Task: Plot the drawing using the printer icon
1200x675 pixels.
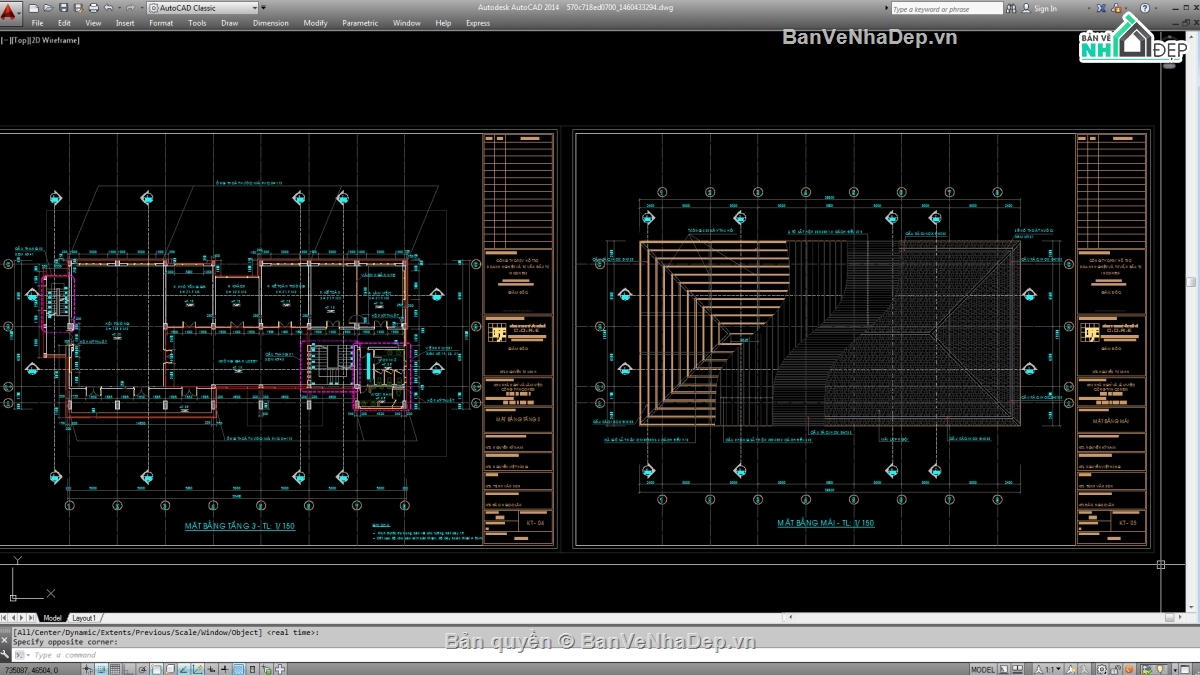Action: coord(93,8)
